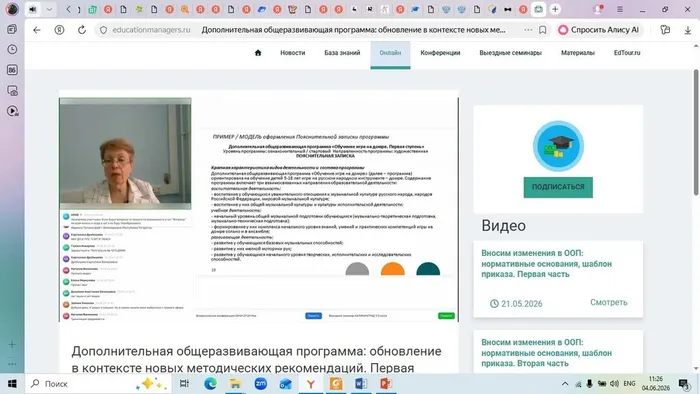Switch to the active last browser tab

pos(539,9)
